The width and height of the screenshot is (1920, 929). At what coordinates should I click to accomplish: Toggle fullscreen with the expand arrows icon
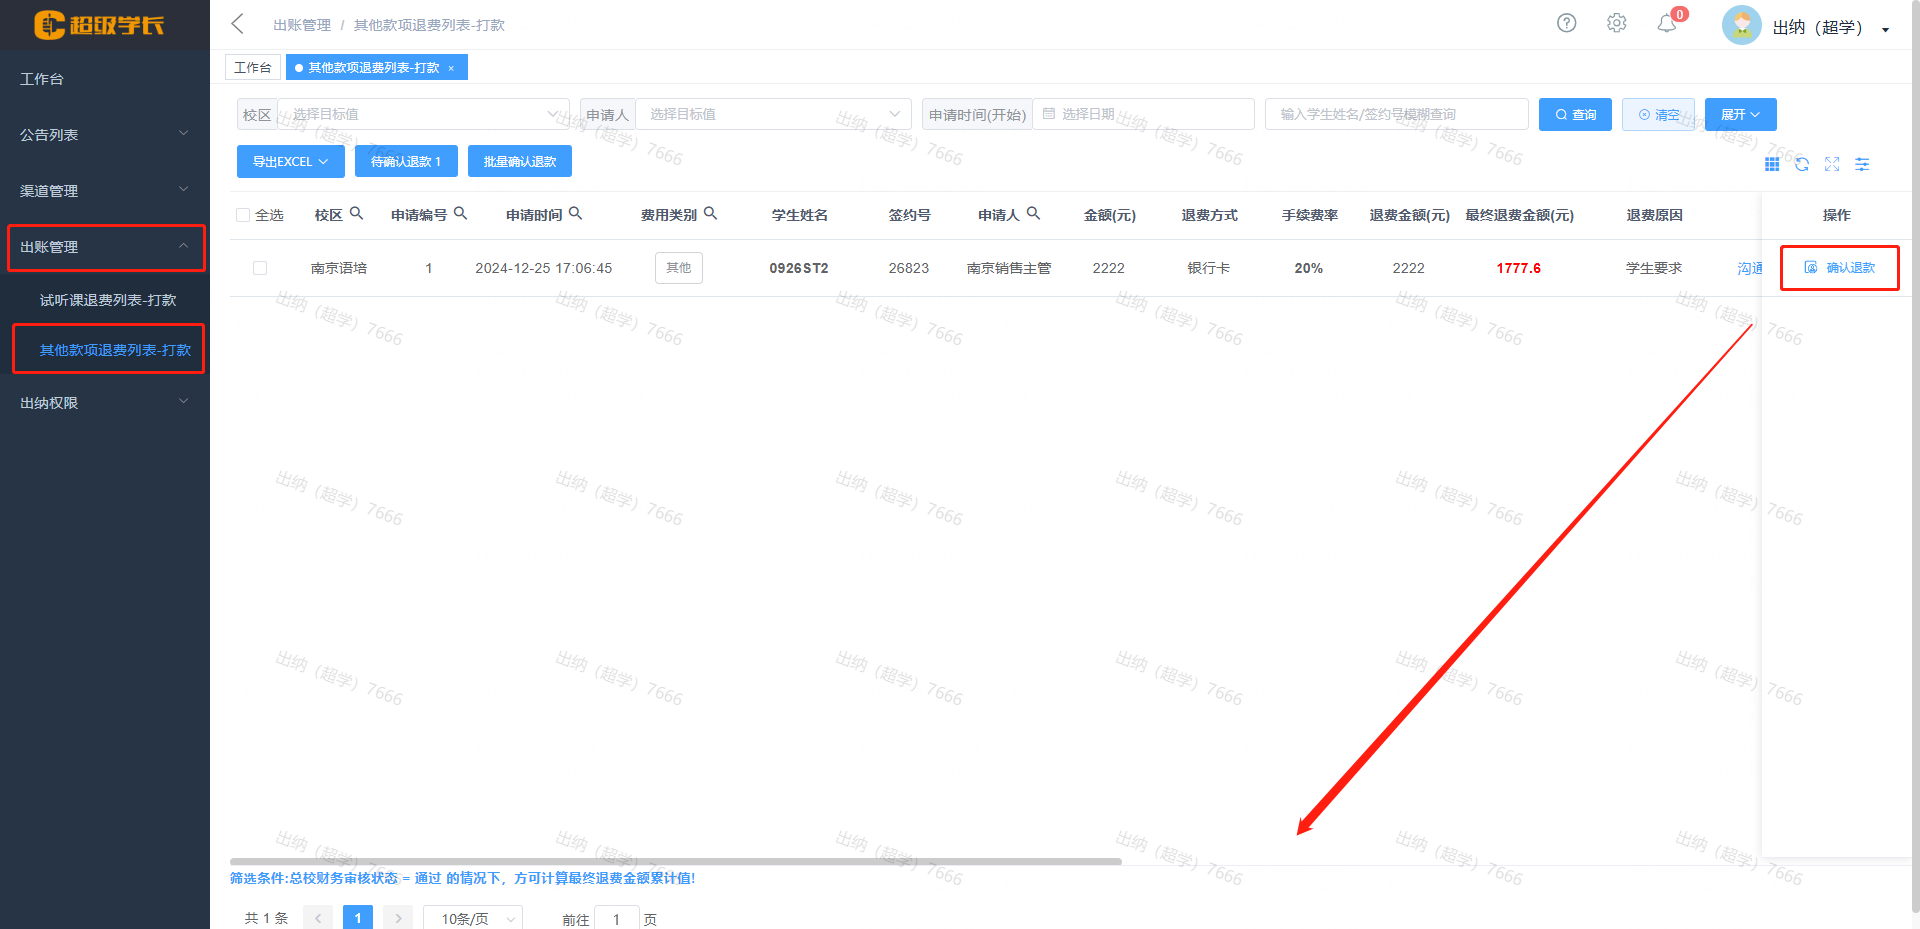(1832, 164)
